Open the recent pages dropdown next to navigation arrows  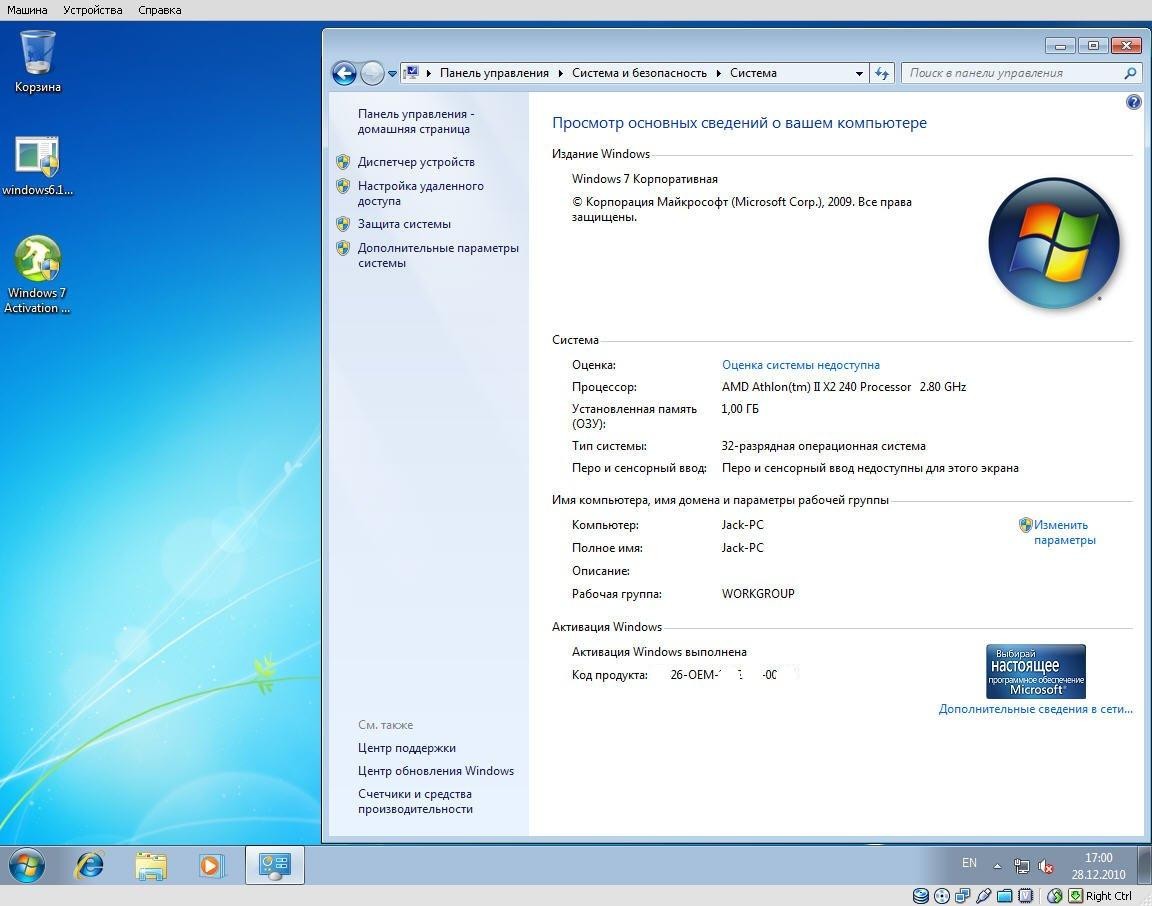(x=392, y=73)
